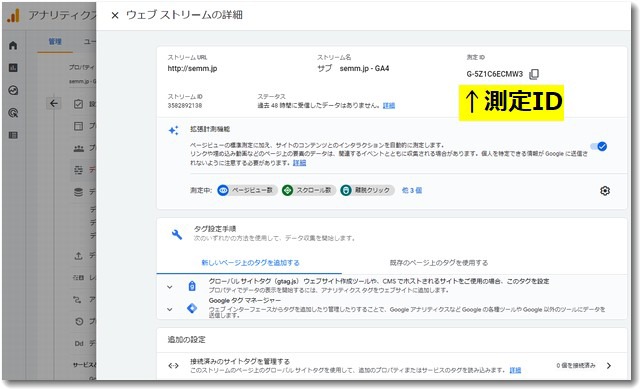Select 新しいページ上のタグを追加する tab
The height and width of the screenshot is (389, 640).
click(250, 263)
